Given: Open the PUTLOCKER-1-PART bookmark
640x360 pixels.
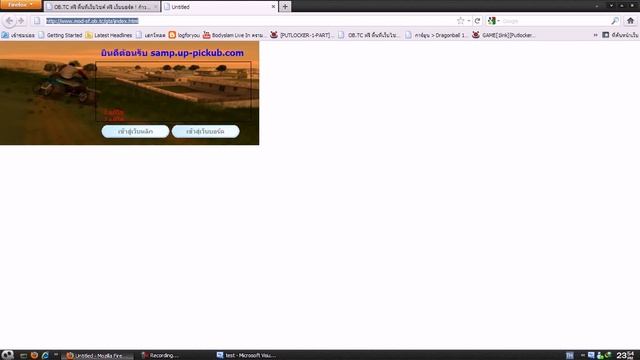Looking at the screenshot, I should [302, 36].
